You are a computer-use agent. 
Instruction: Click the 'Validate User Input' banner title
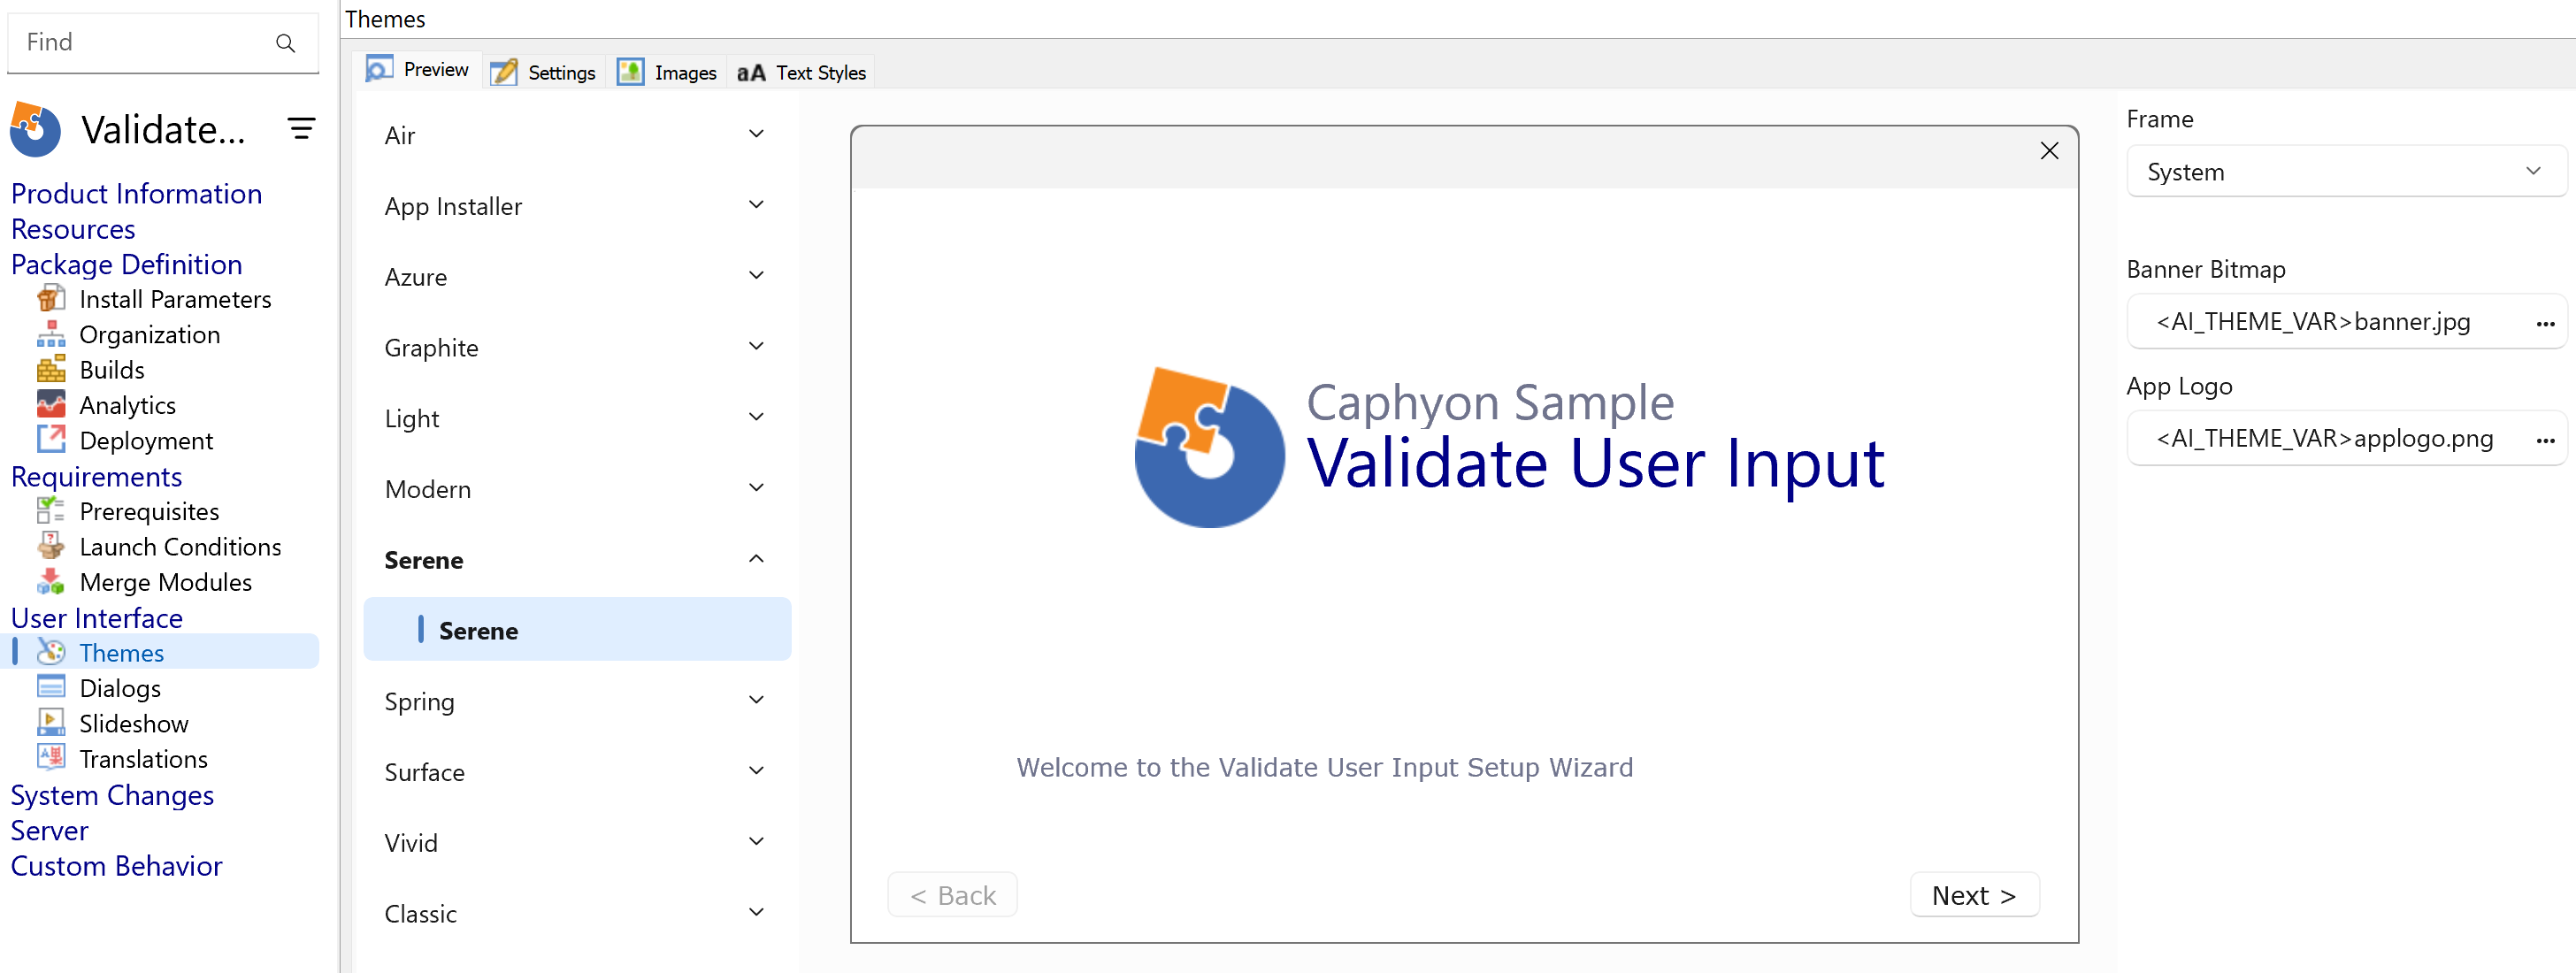[x=1596, y=464]
